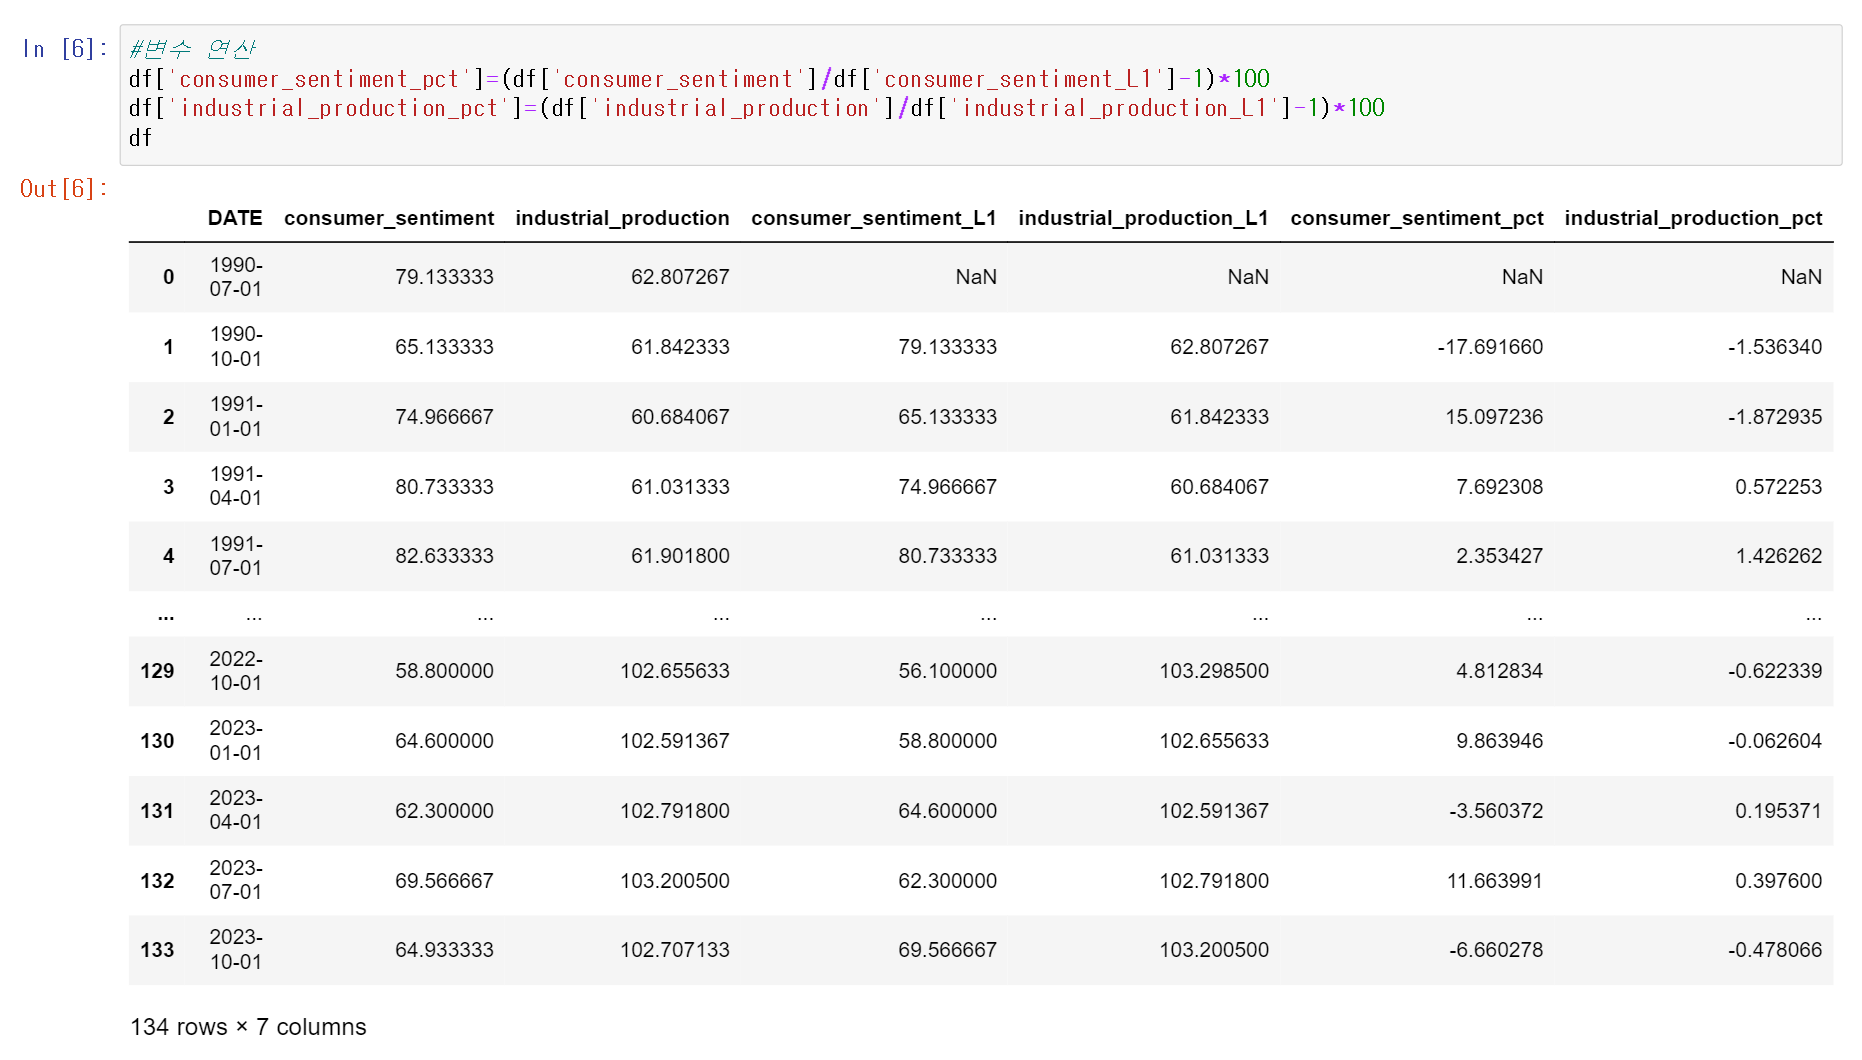Viewport: 1862px width, 1060px height.
Task: Click the -1.536340 value in row 1
Action: (1775, 347)
